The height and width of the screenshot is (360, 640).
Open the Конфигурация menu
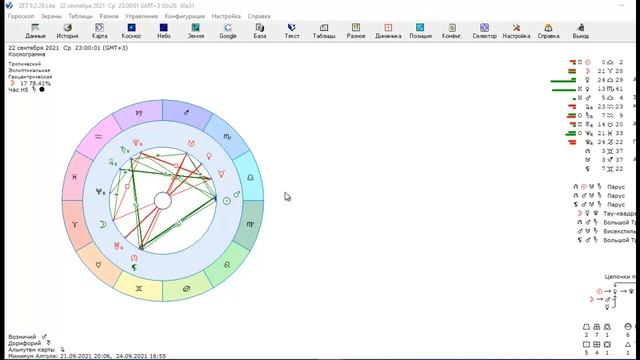tap(184, 16)
